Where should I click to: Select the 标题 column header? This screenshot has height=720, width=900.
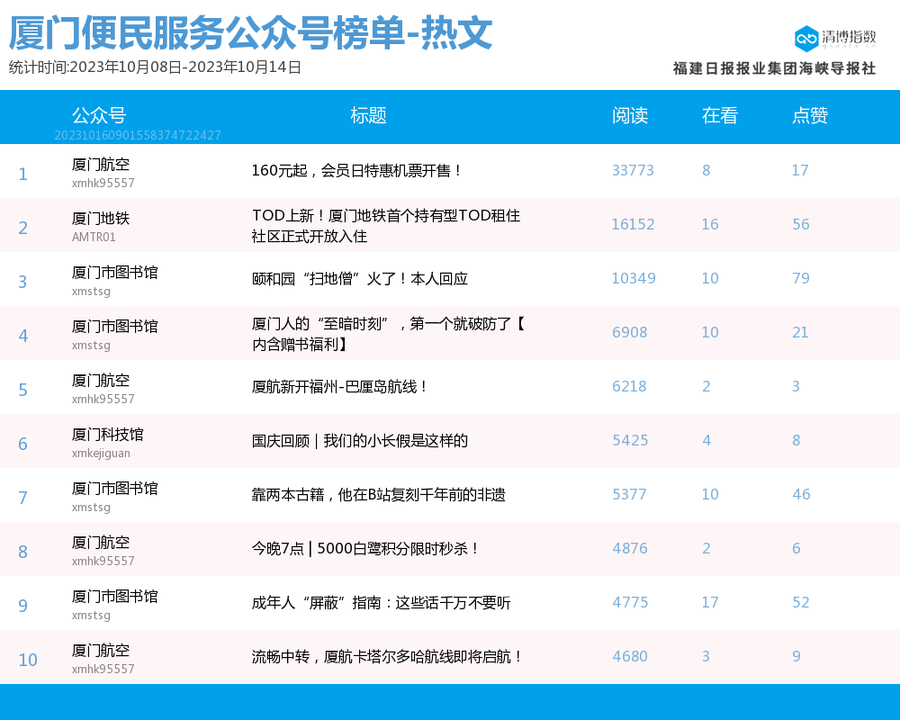click(x=368, y=115)
